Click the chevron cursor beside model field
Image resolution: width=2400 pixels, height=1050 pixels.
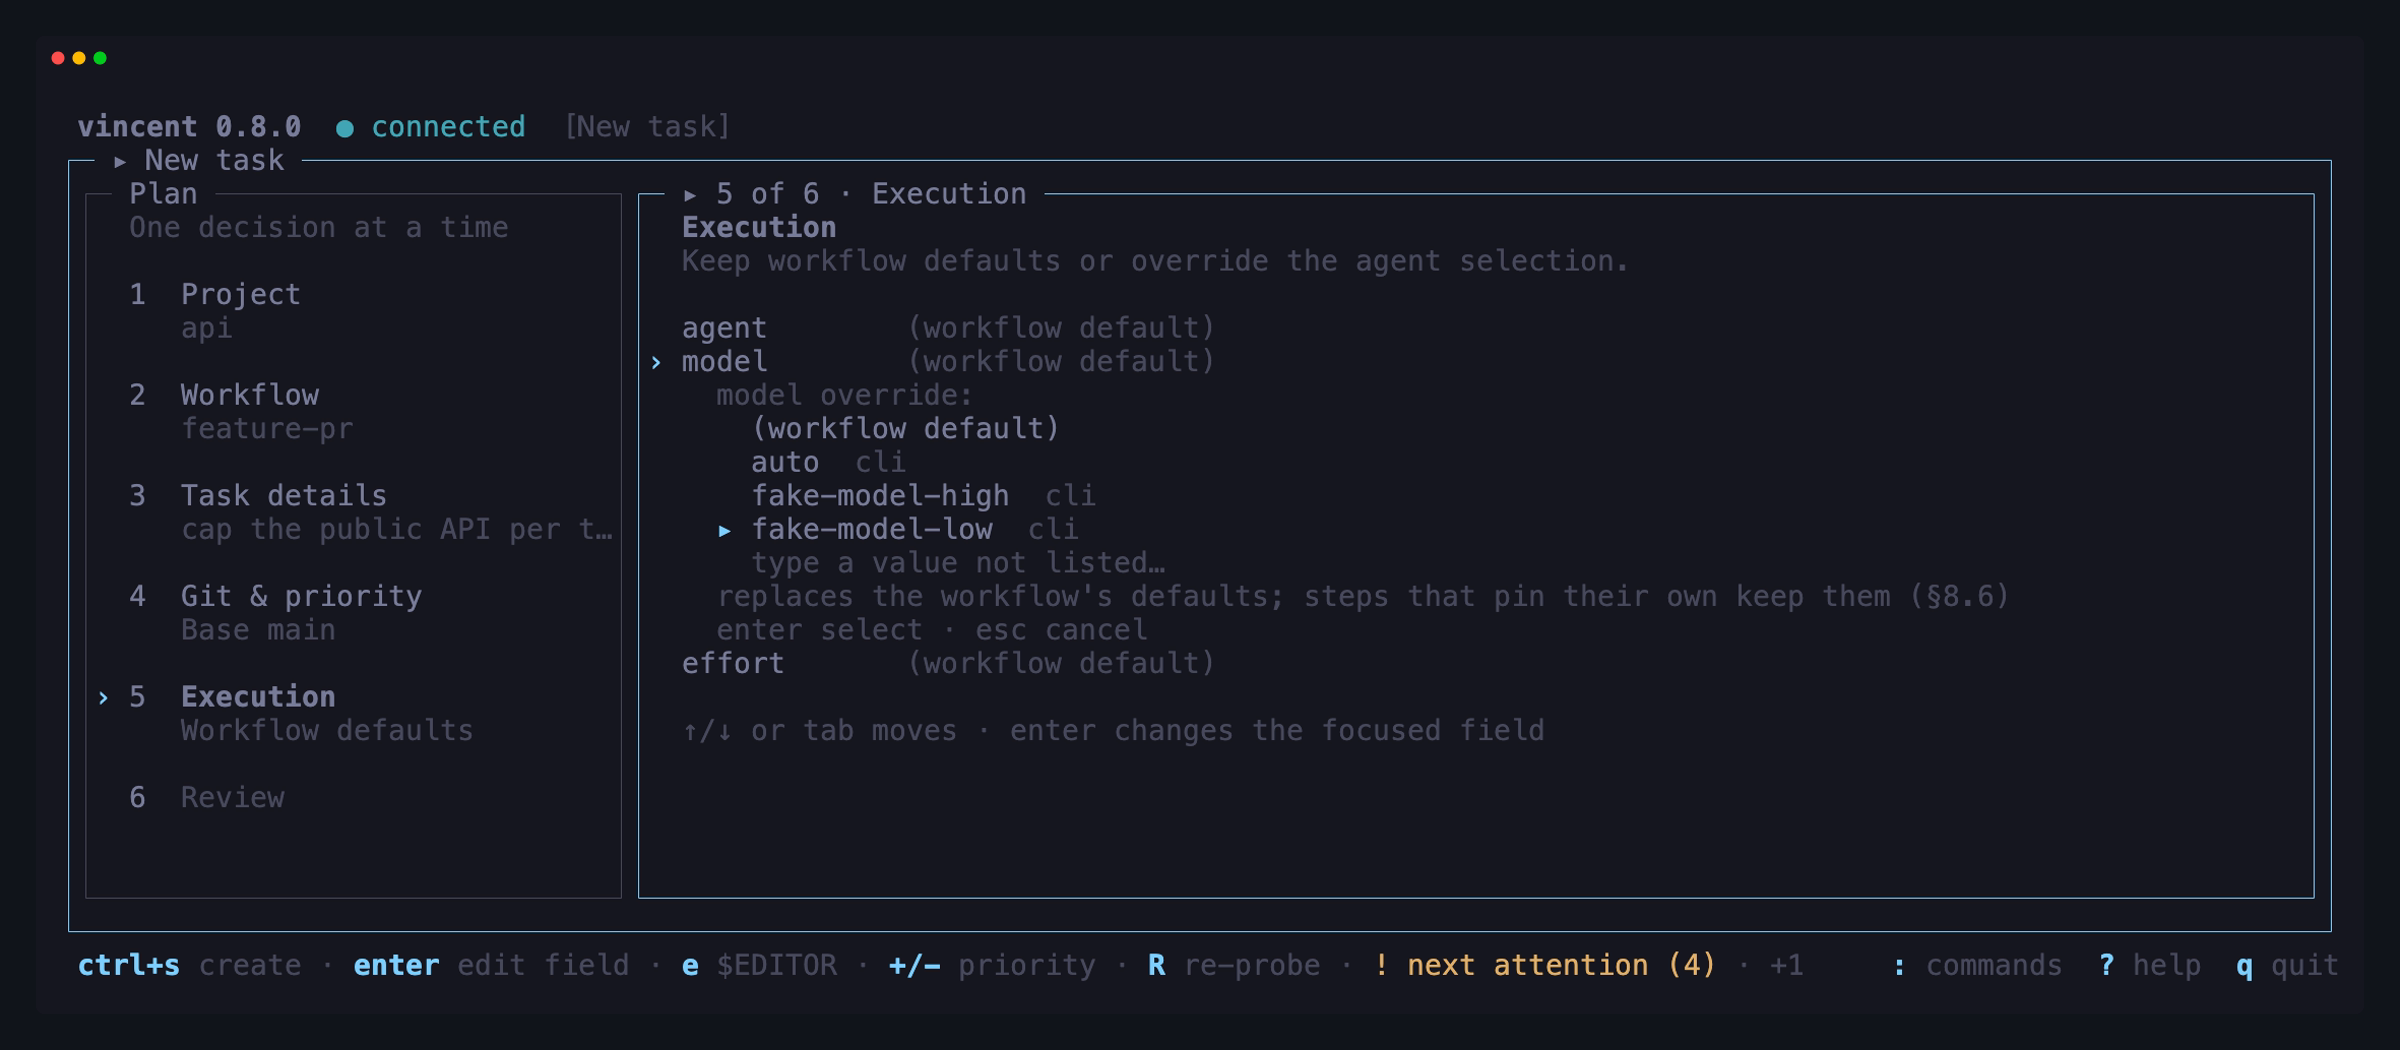coord(656,362)
